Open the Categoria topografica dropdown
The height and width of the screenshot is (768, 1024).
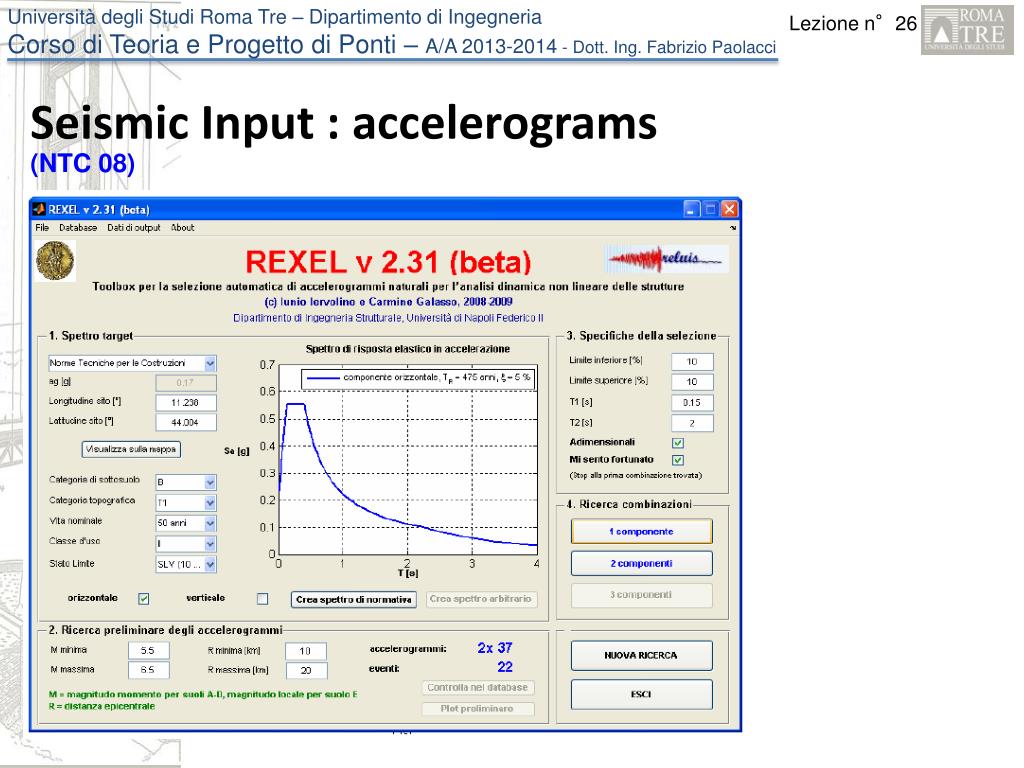pyautogui.click(x=186, y=503)
